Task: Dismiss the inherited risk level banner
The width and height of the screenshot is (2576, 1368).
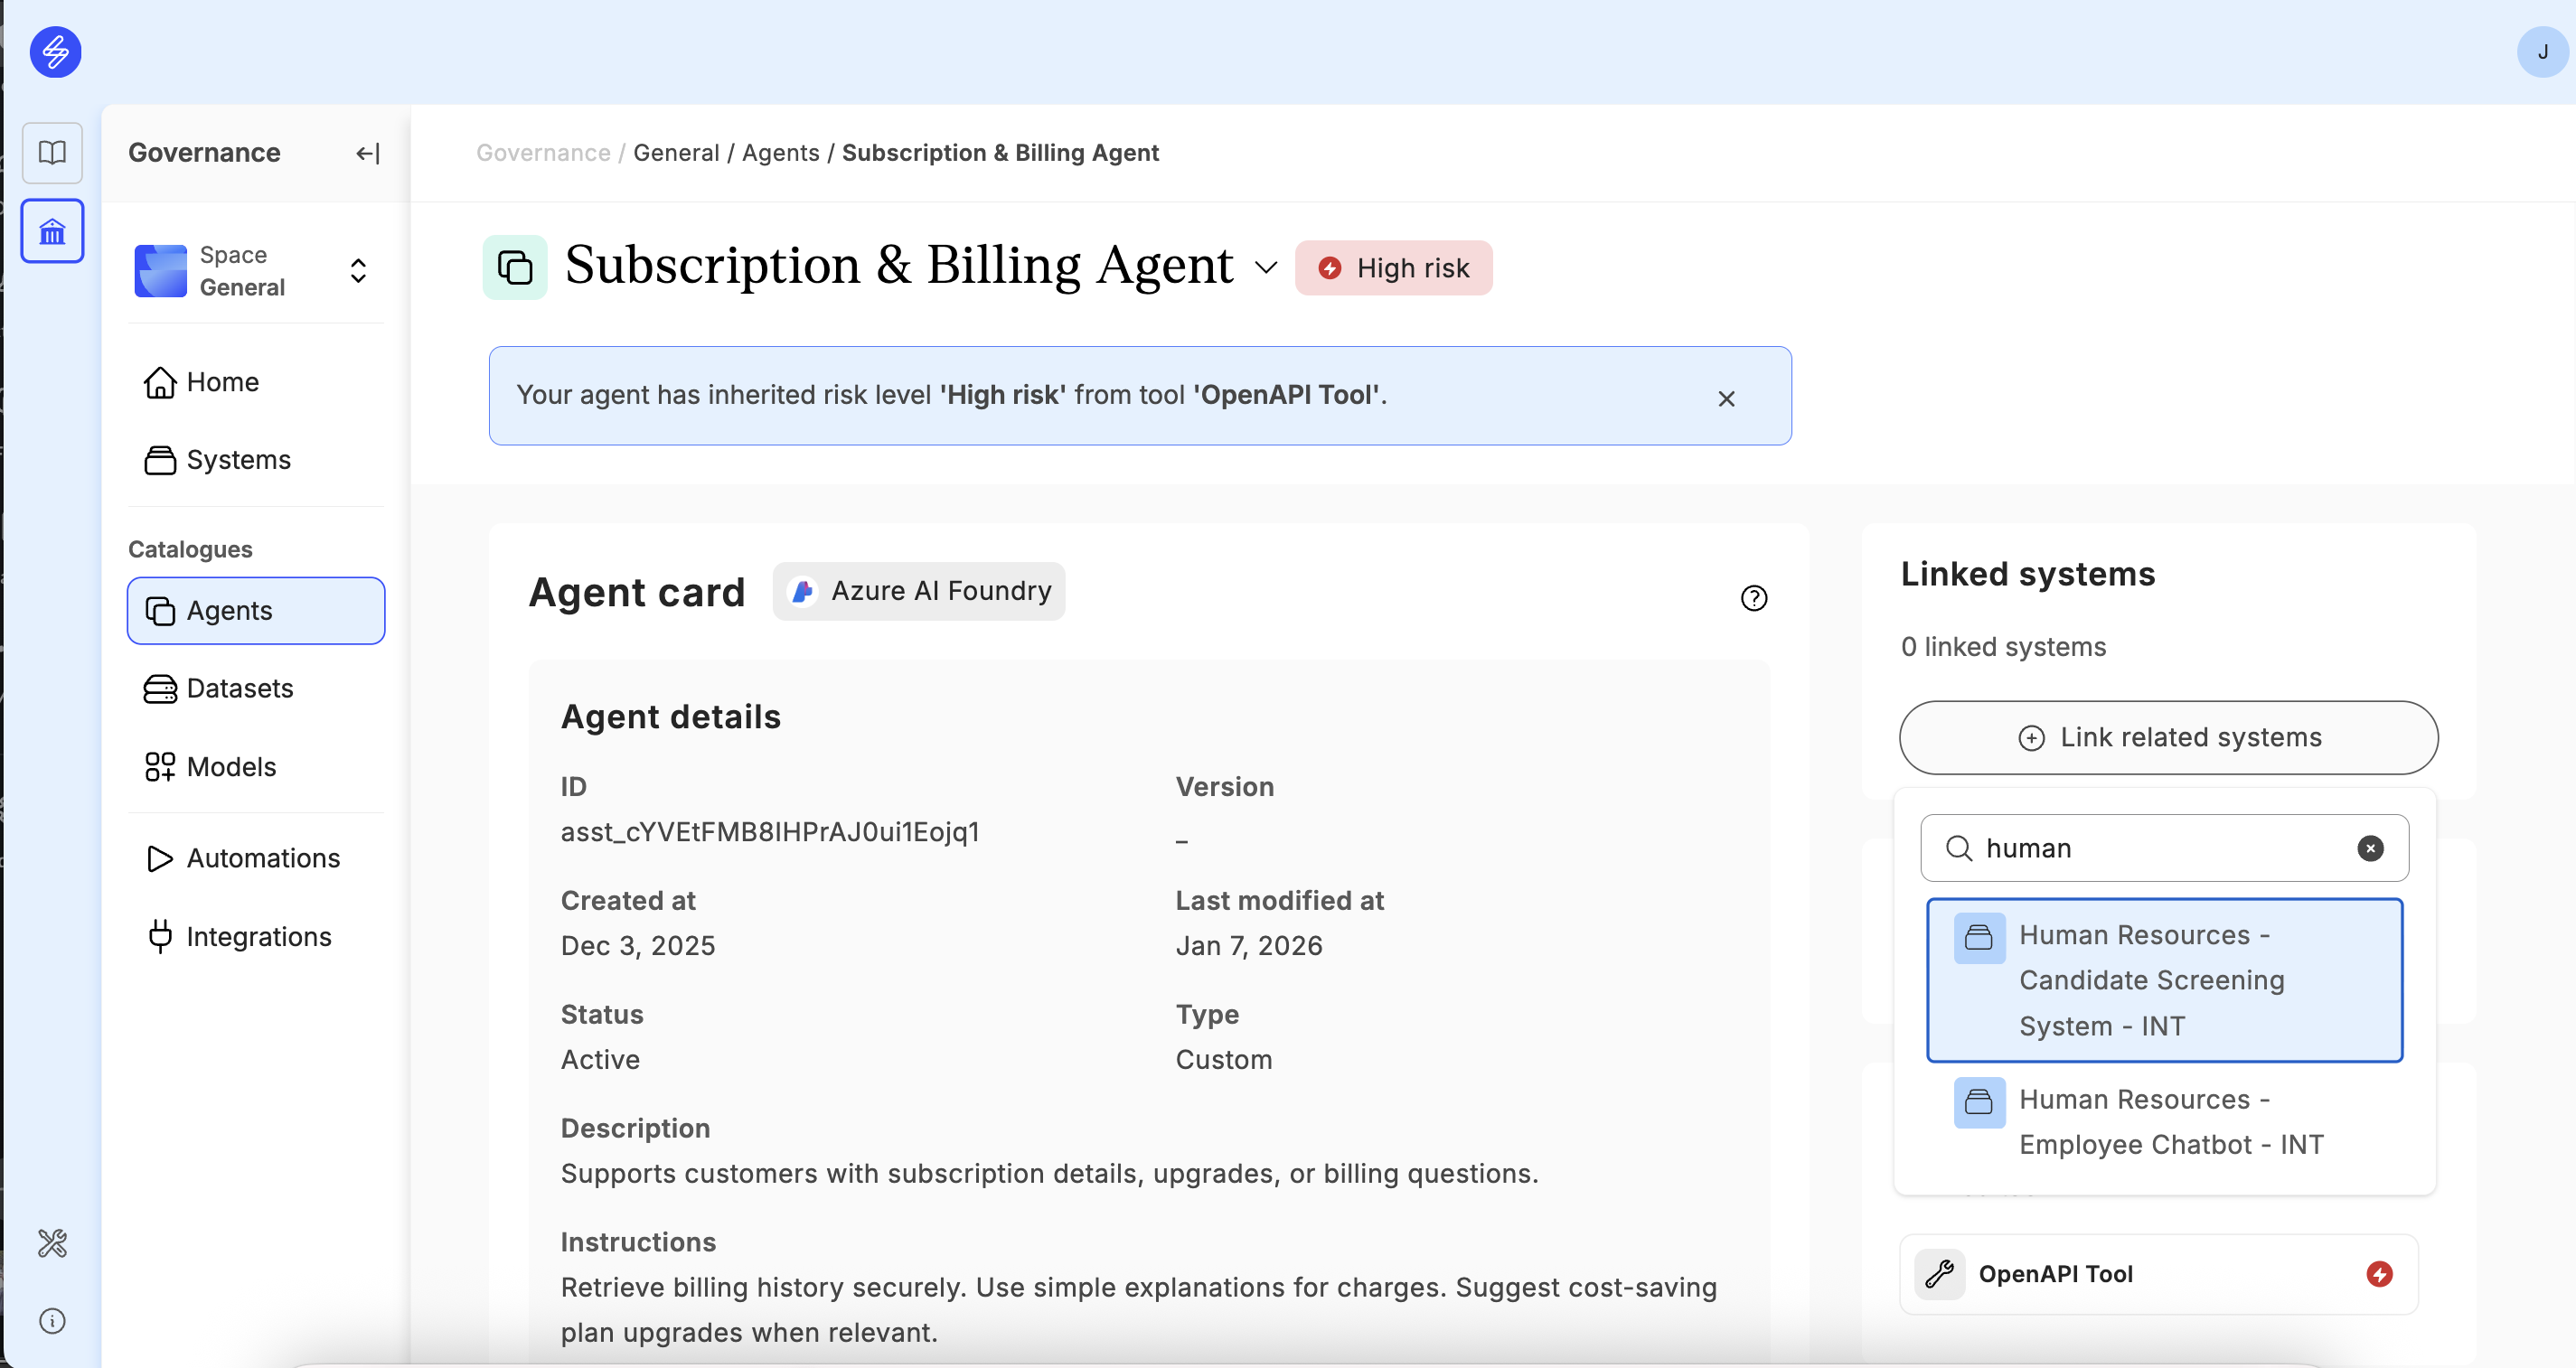Action: tap(1726, 398)
